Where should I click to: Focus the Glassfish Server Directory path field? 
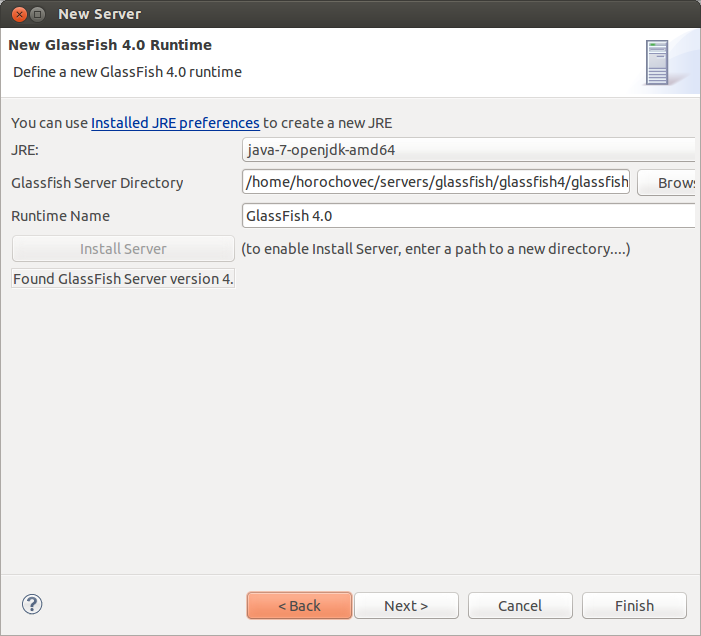click(x=436, y=182)
